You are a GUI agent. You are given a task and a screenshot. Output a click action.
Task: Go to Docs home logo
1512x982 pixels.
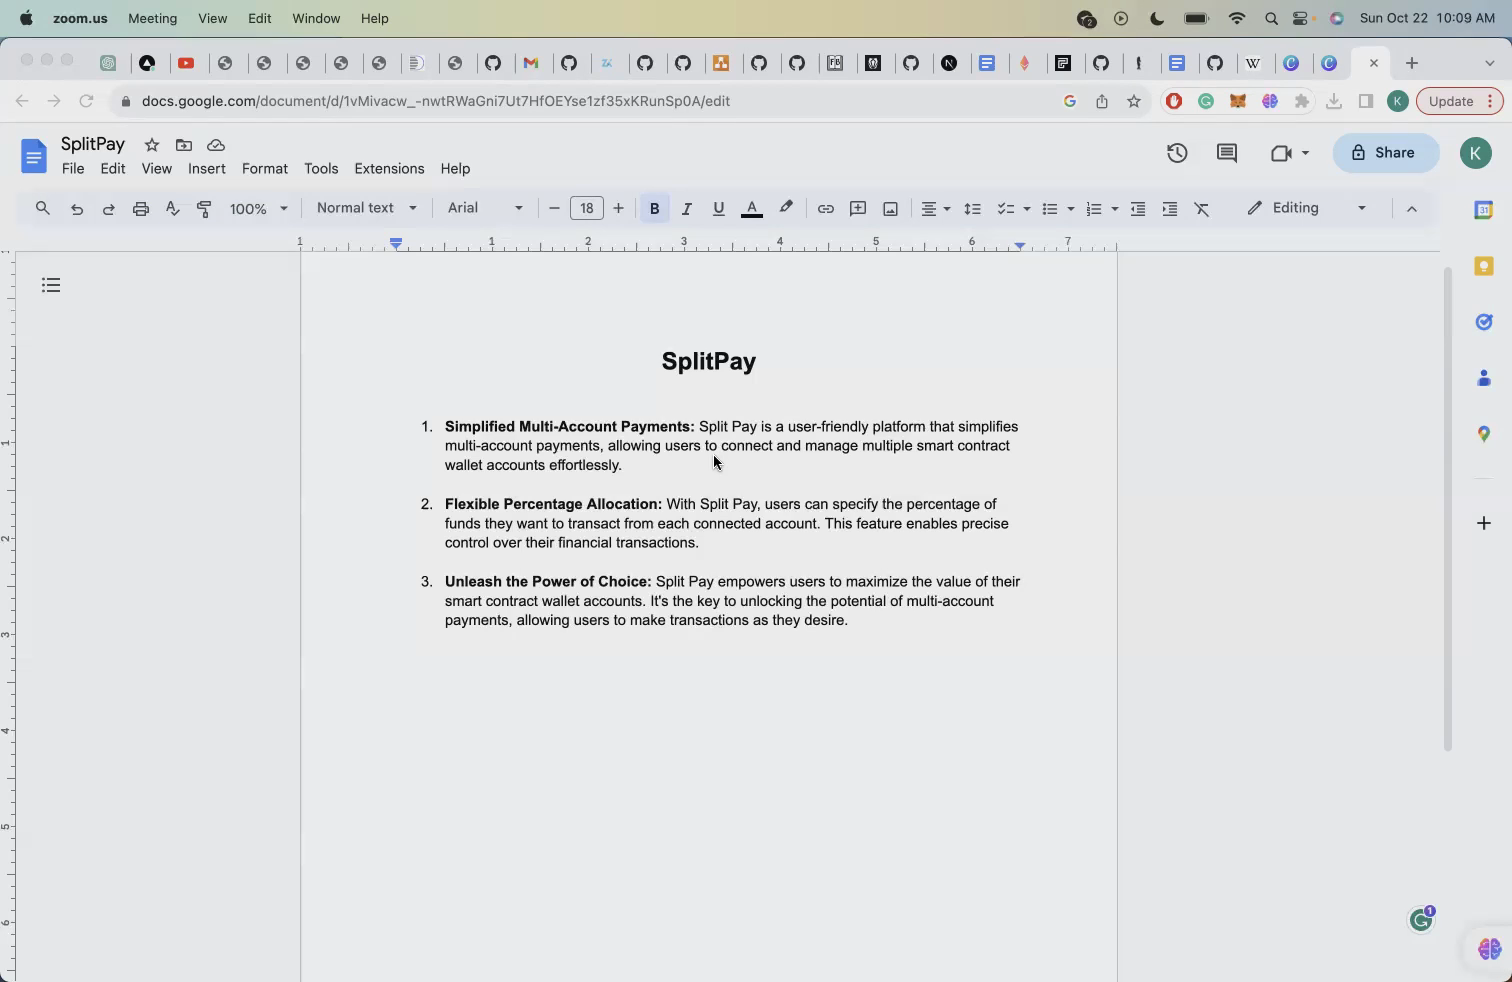click(33, 156)
